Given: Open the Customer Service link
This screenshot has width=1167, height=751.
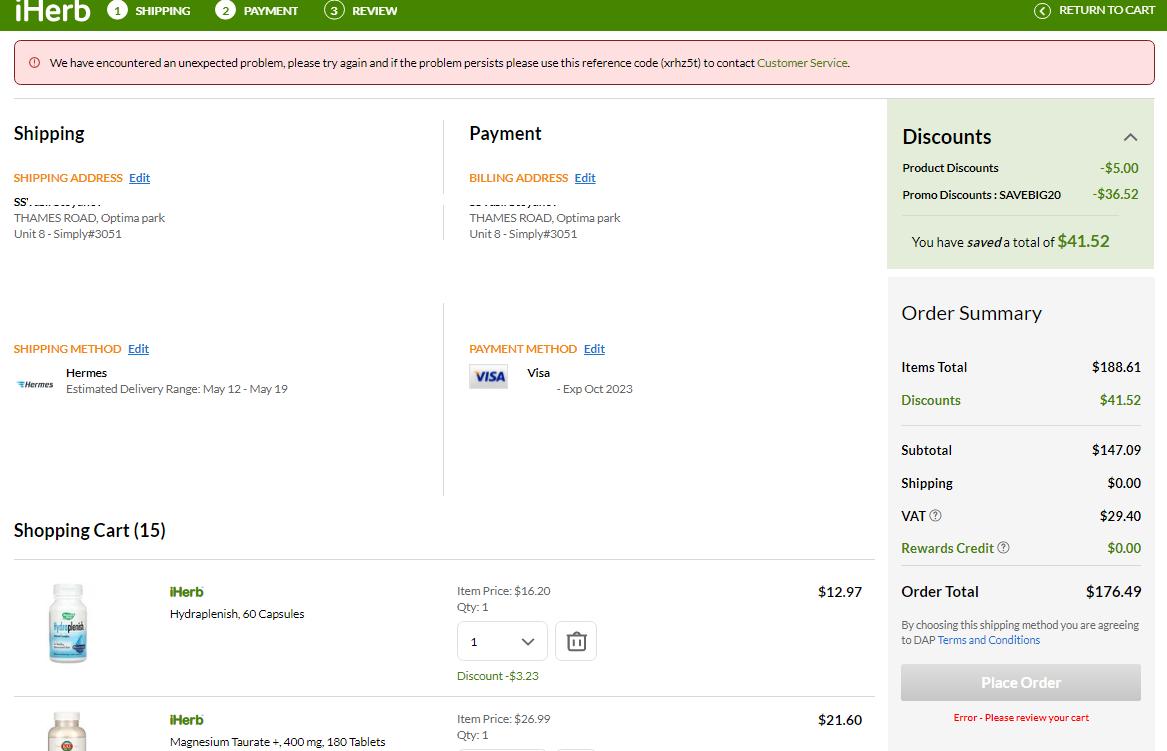Looking at the screenshot, I should [802, 63].
